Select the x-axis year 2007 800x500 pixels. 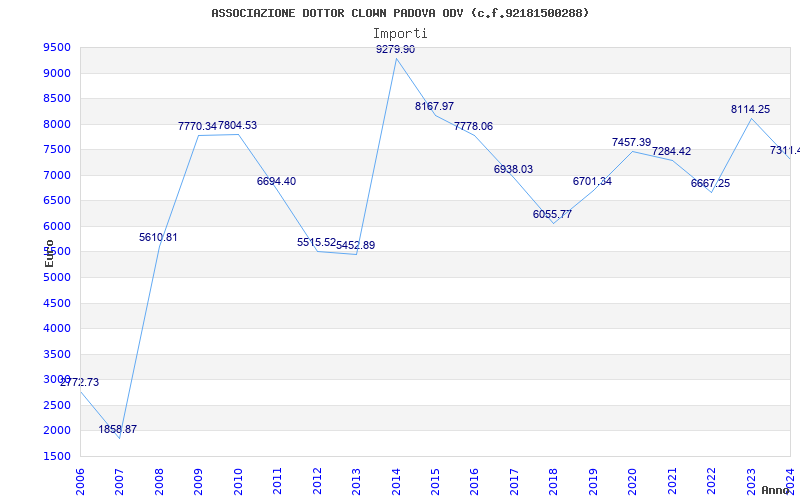tap(119, 481)
